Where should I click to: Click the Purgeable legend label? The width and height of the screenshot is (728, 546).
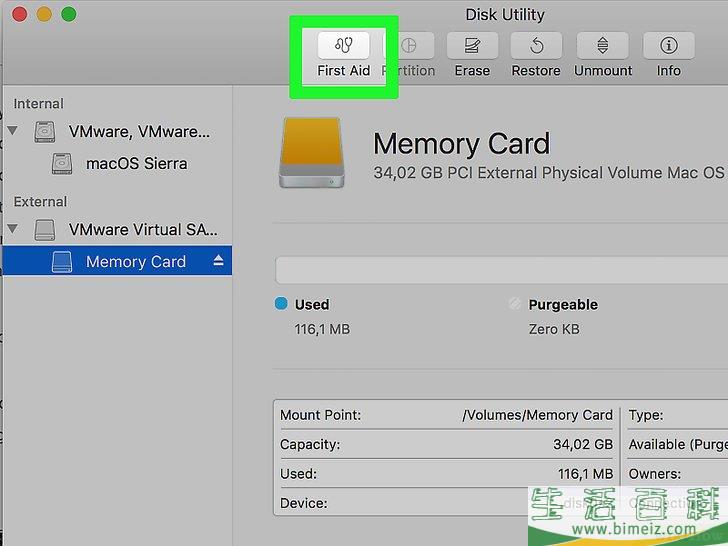coord(563,305)
